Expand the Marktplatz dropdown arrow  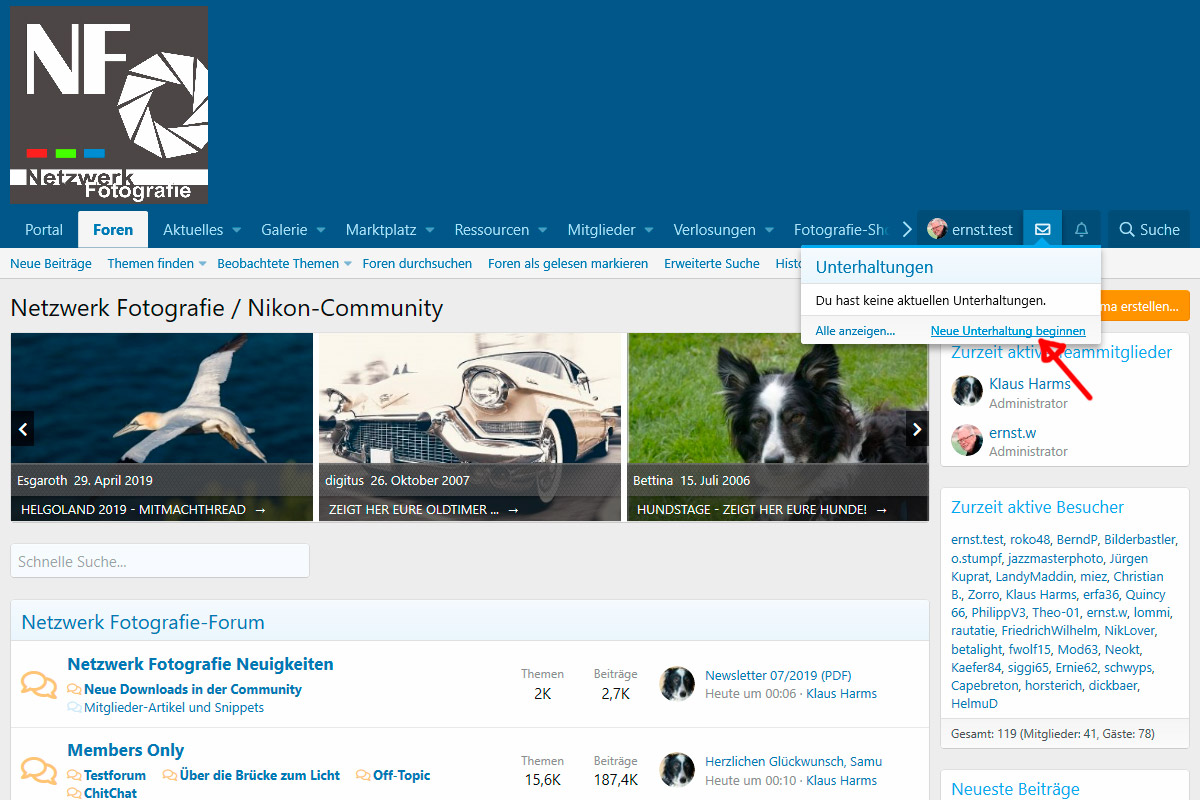point(430,230)
